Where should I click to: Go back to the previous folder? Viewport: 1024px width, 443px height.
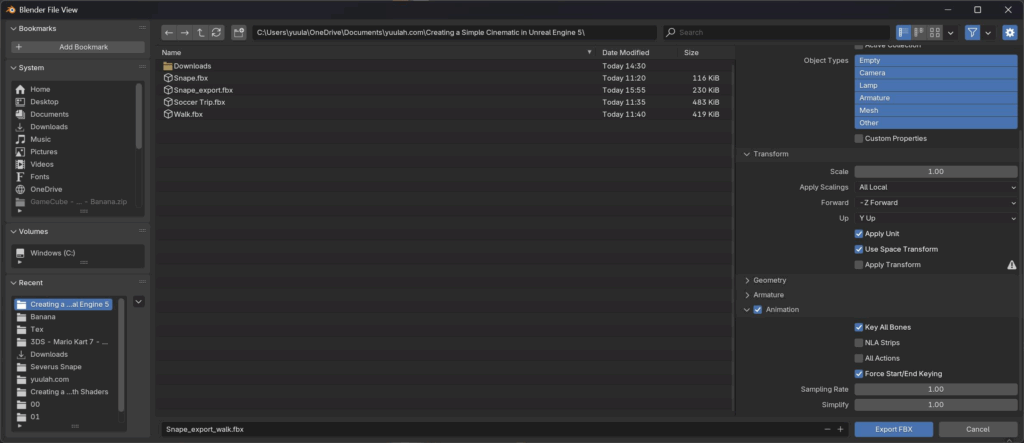(x=169, y=33)
